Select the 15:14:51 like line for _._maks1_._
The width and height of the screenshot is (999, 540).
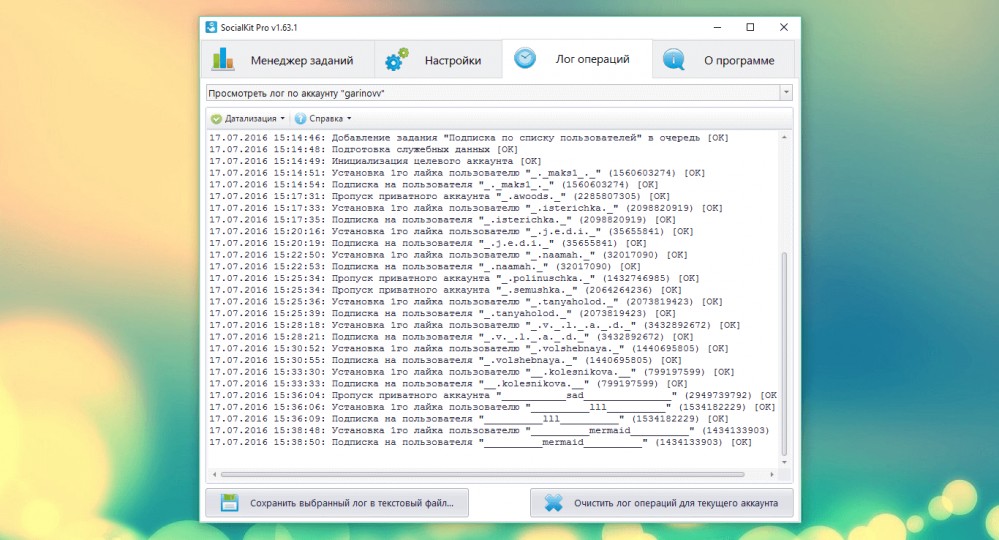coord(457,173)
